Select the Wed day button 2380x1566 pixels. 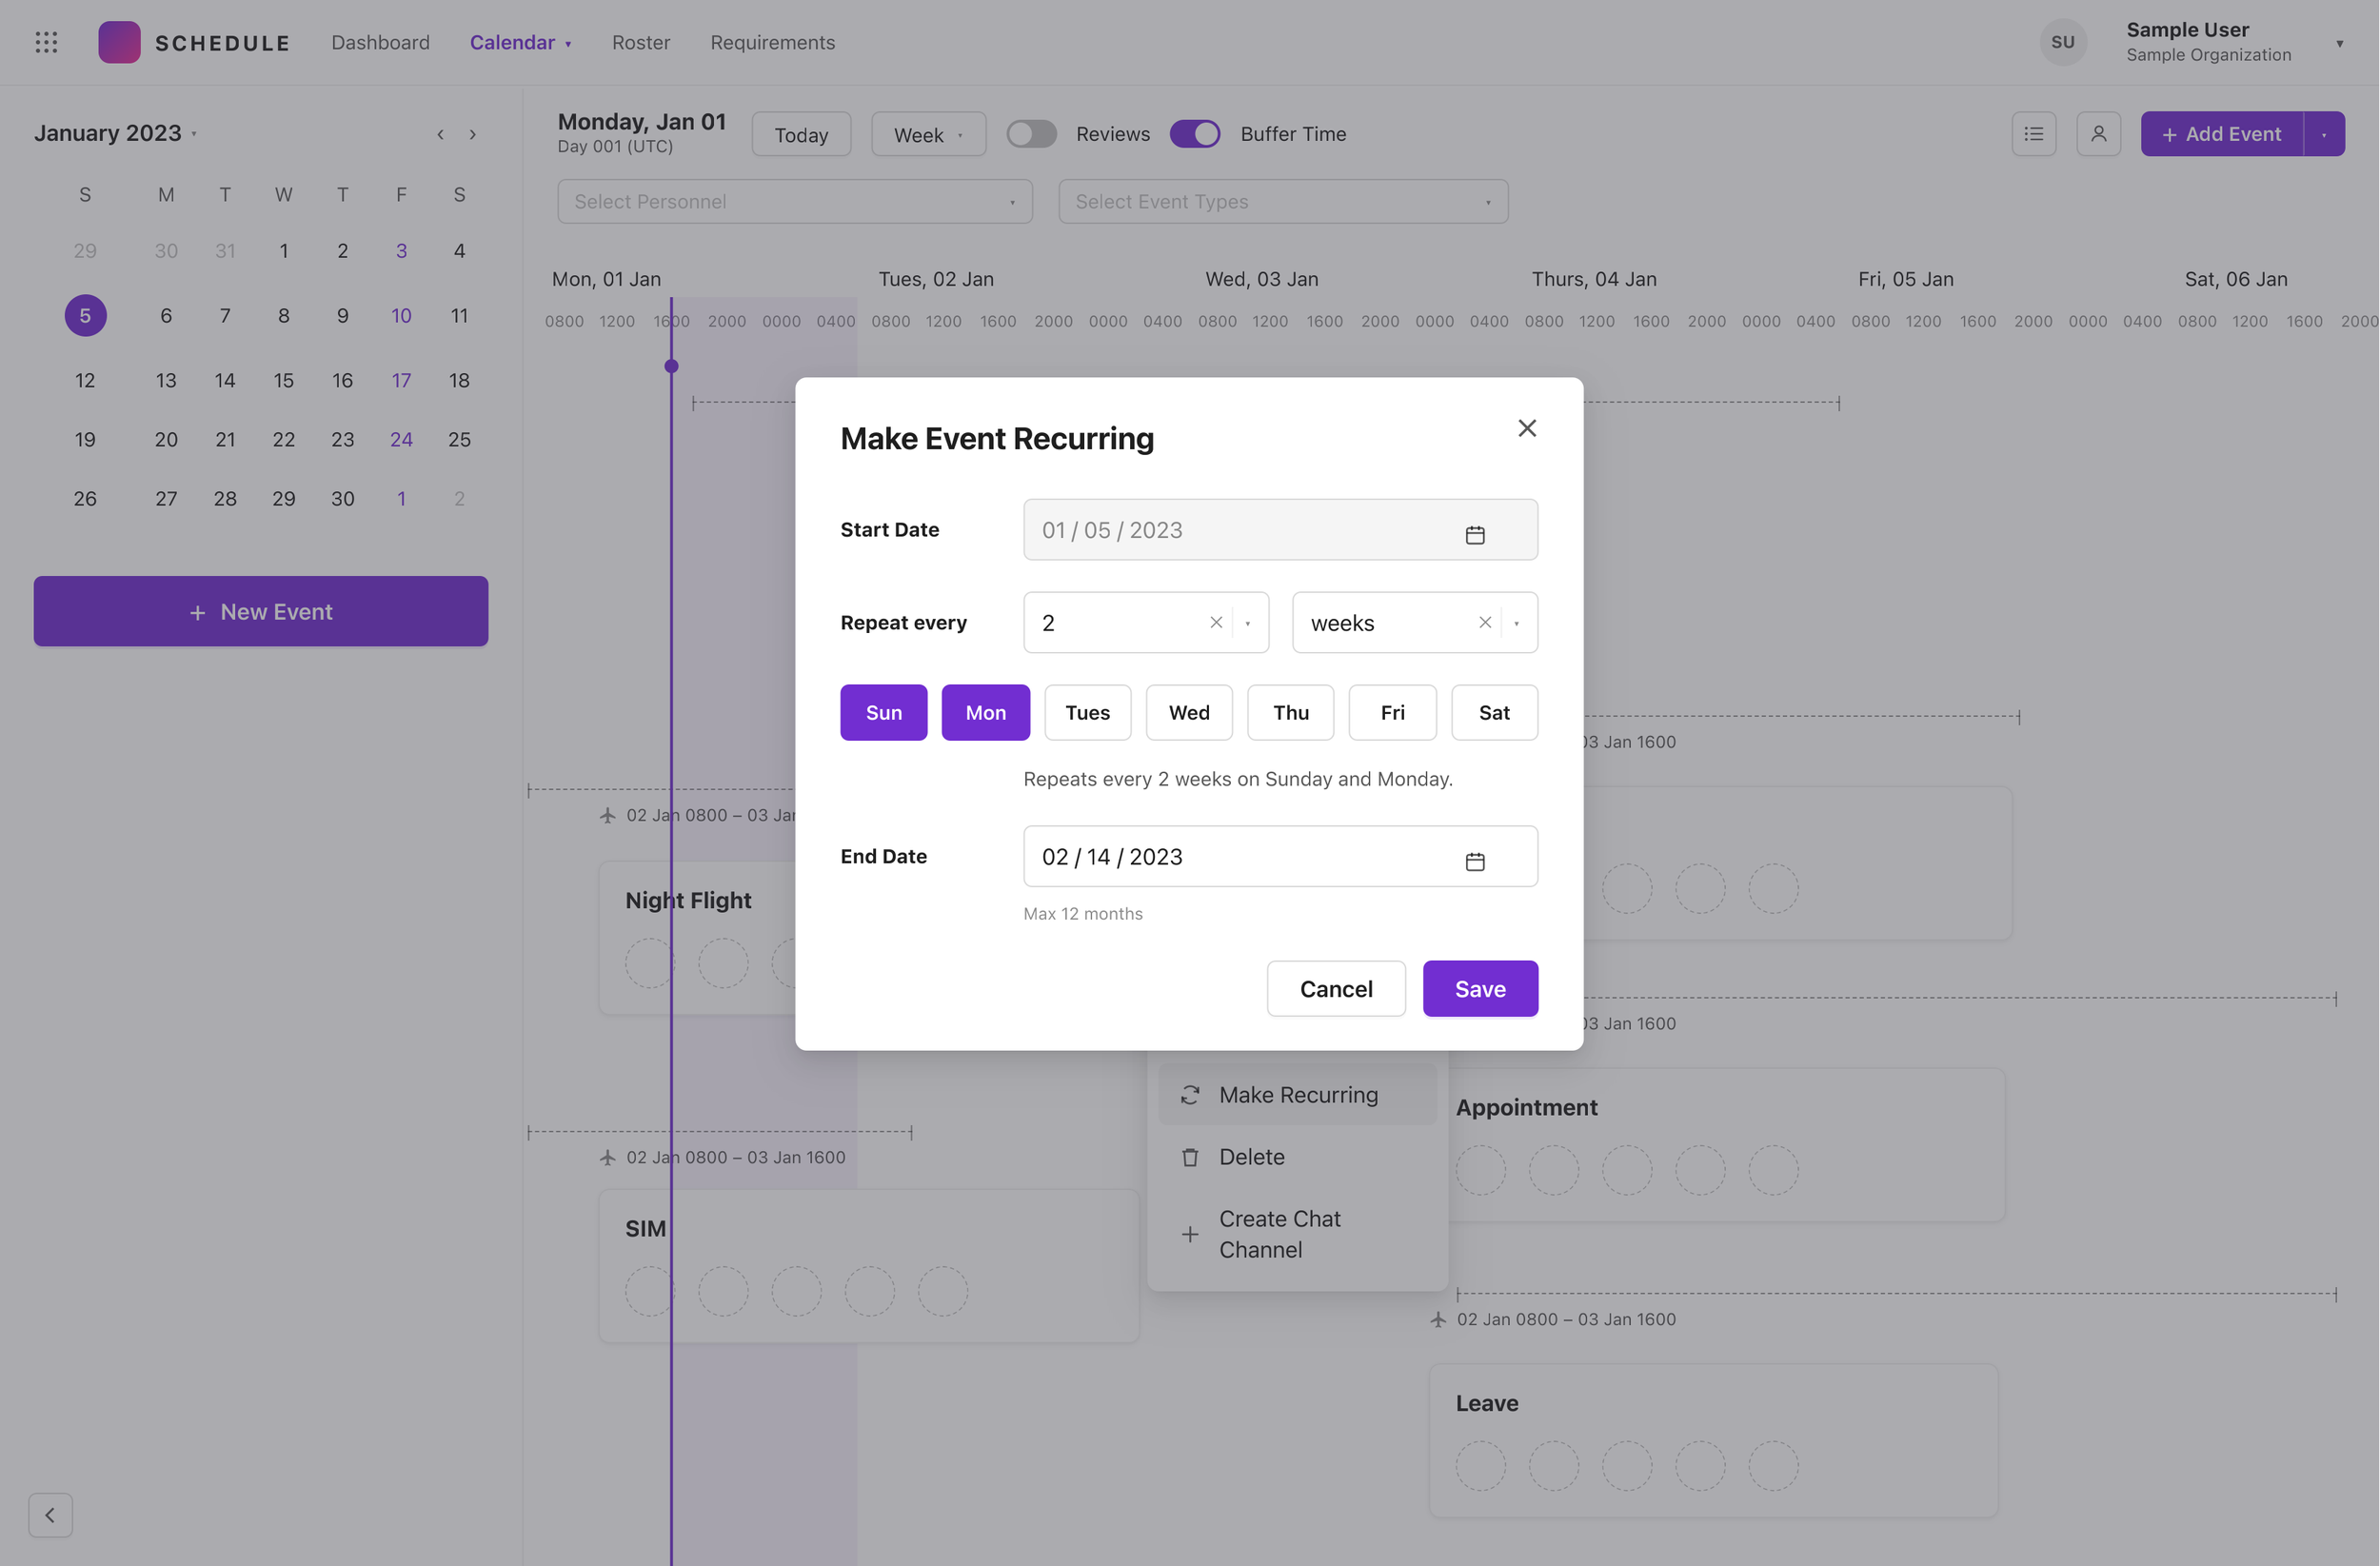(x=1189, y=712)
